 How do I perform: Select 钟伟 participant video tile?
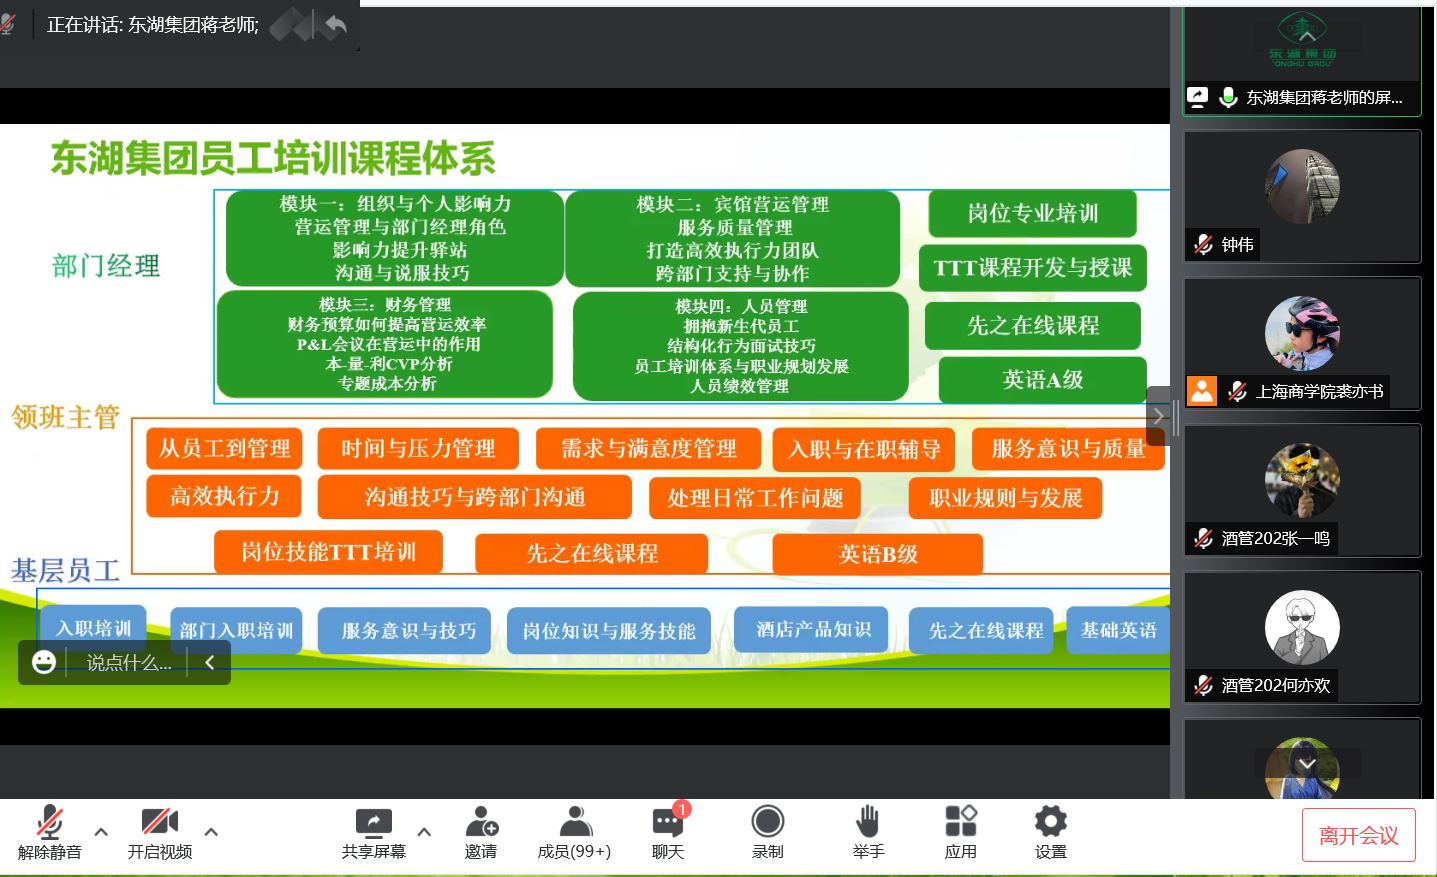pyautogui.click(x=1302, y=197)
